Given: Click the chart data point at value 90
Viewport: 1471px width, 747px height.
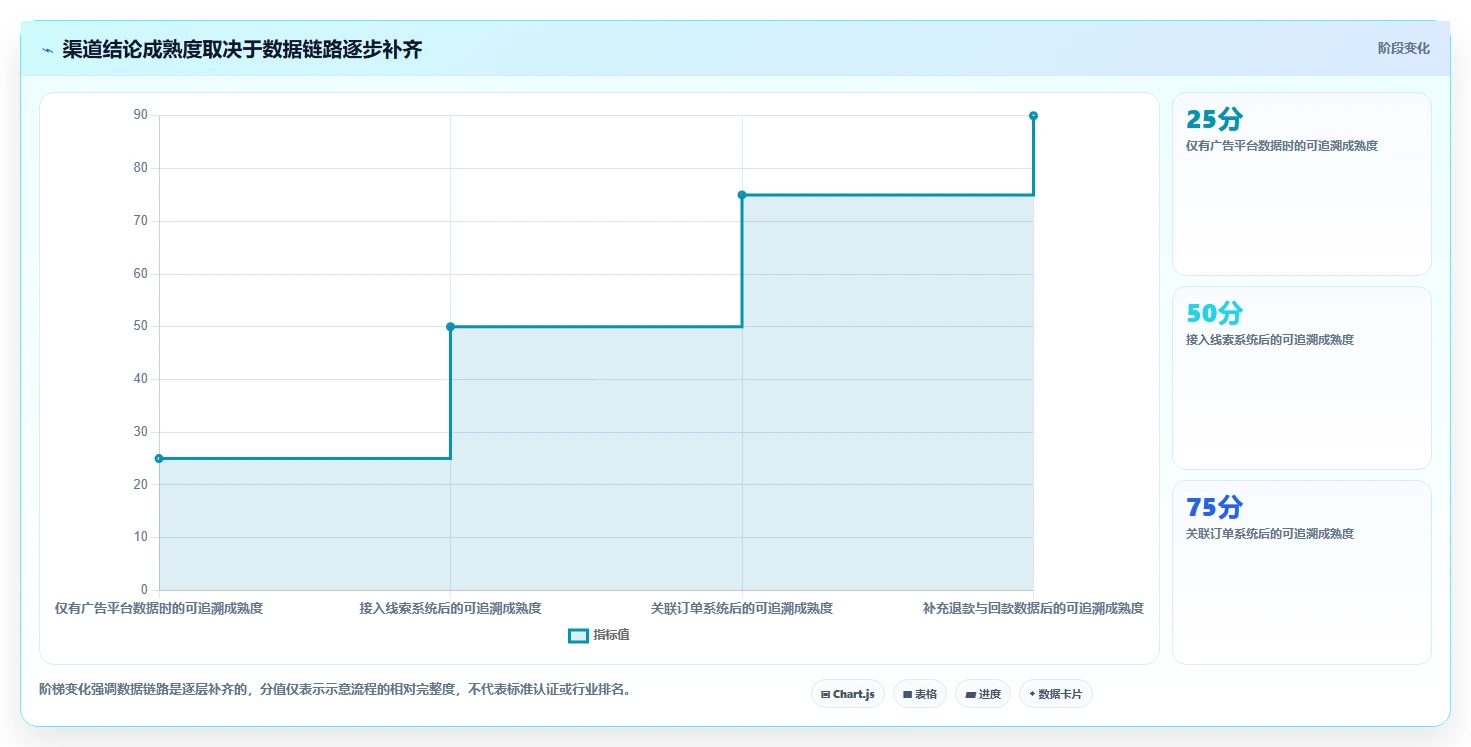Looking at the screenshot, I should tap(1033, 116).
